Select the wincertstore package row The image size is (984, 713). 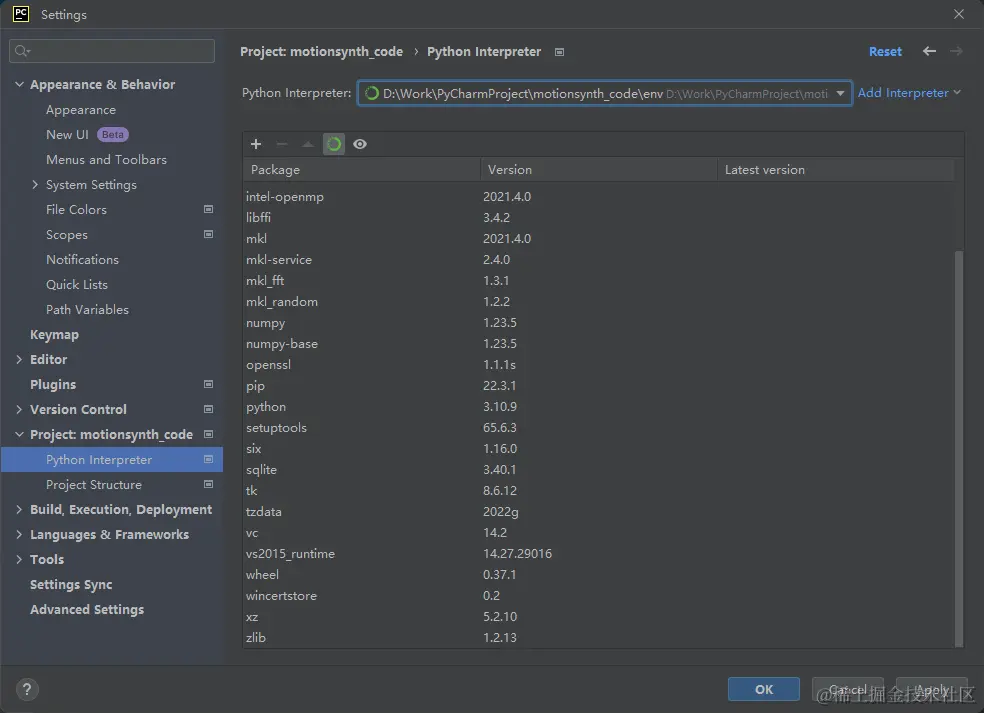[599, 596]
